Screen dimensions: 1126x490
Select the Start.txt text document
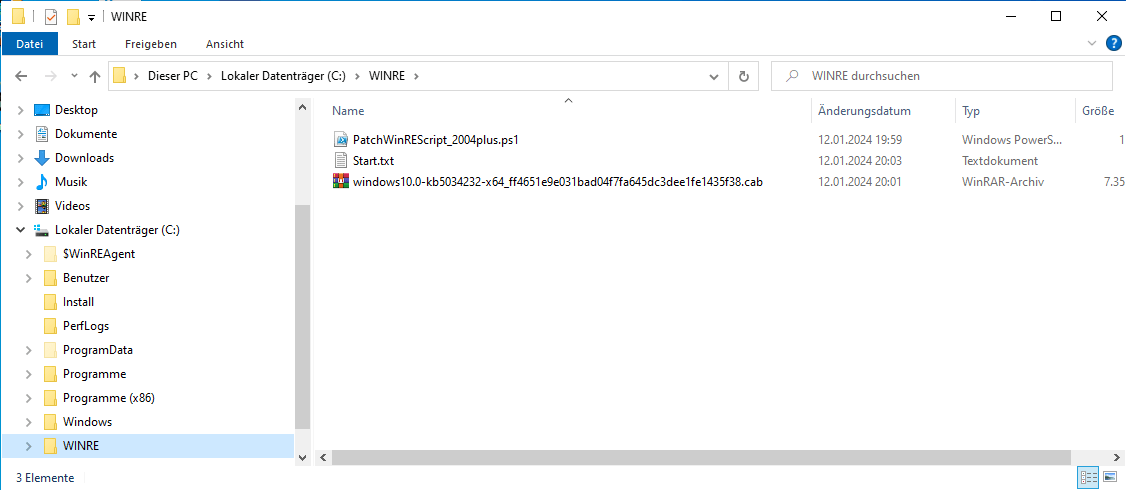pyautogui.click(x=373, y=161)
